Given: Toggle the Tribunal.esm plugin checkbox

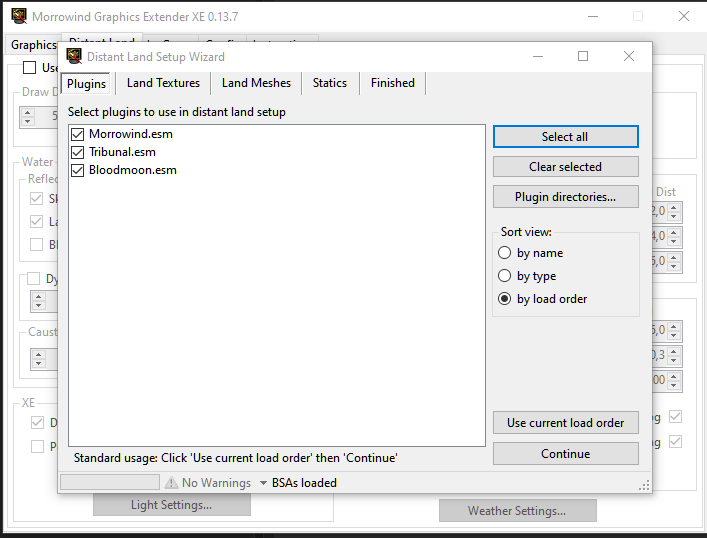Looking at the screenshot, I should pyautogui.click(x=78, y=152).
